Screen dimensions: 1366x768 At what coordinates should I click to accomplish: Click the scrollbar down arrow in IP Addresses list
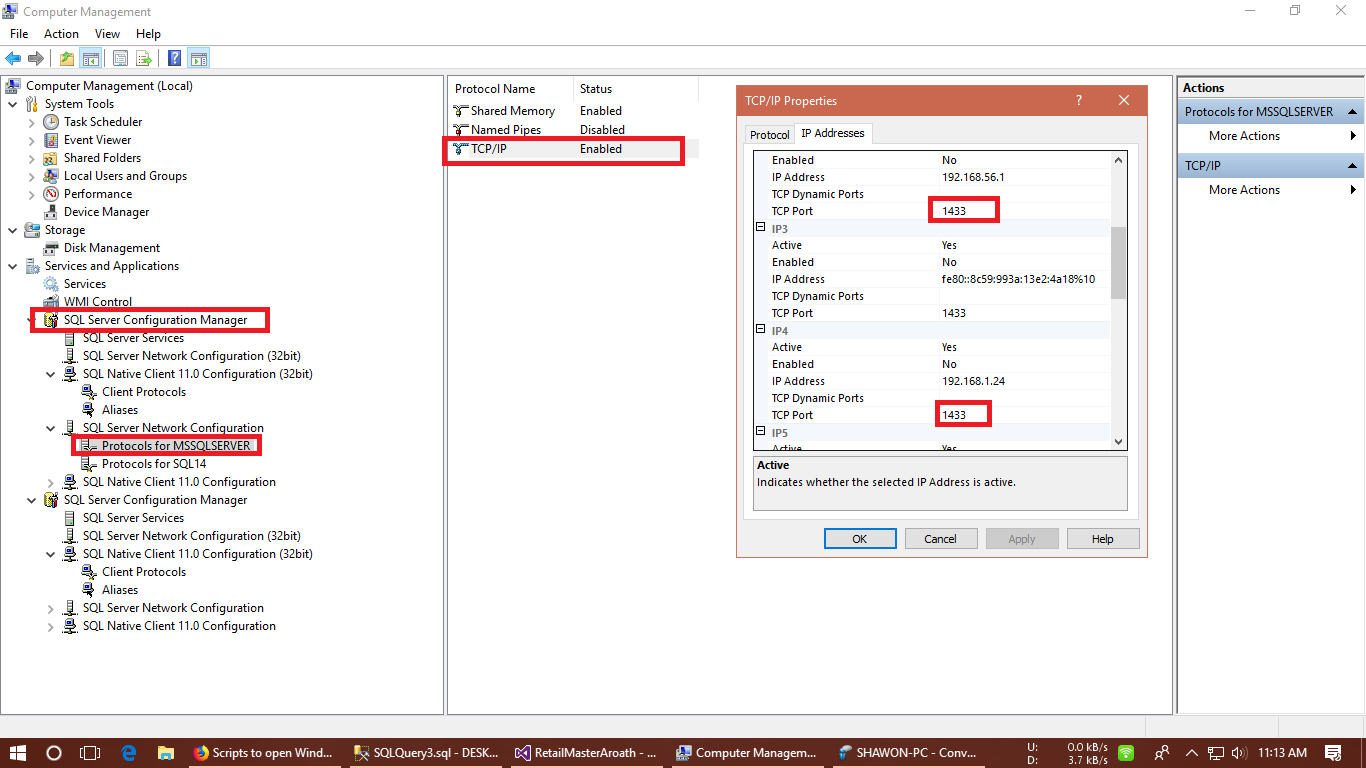[1118, 441]
